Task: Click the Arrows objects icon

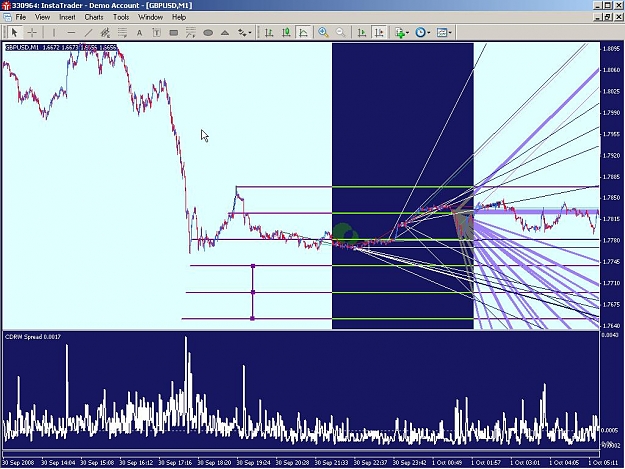Action: coord(242,33)
